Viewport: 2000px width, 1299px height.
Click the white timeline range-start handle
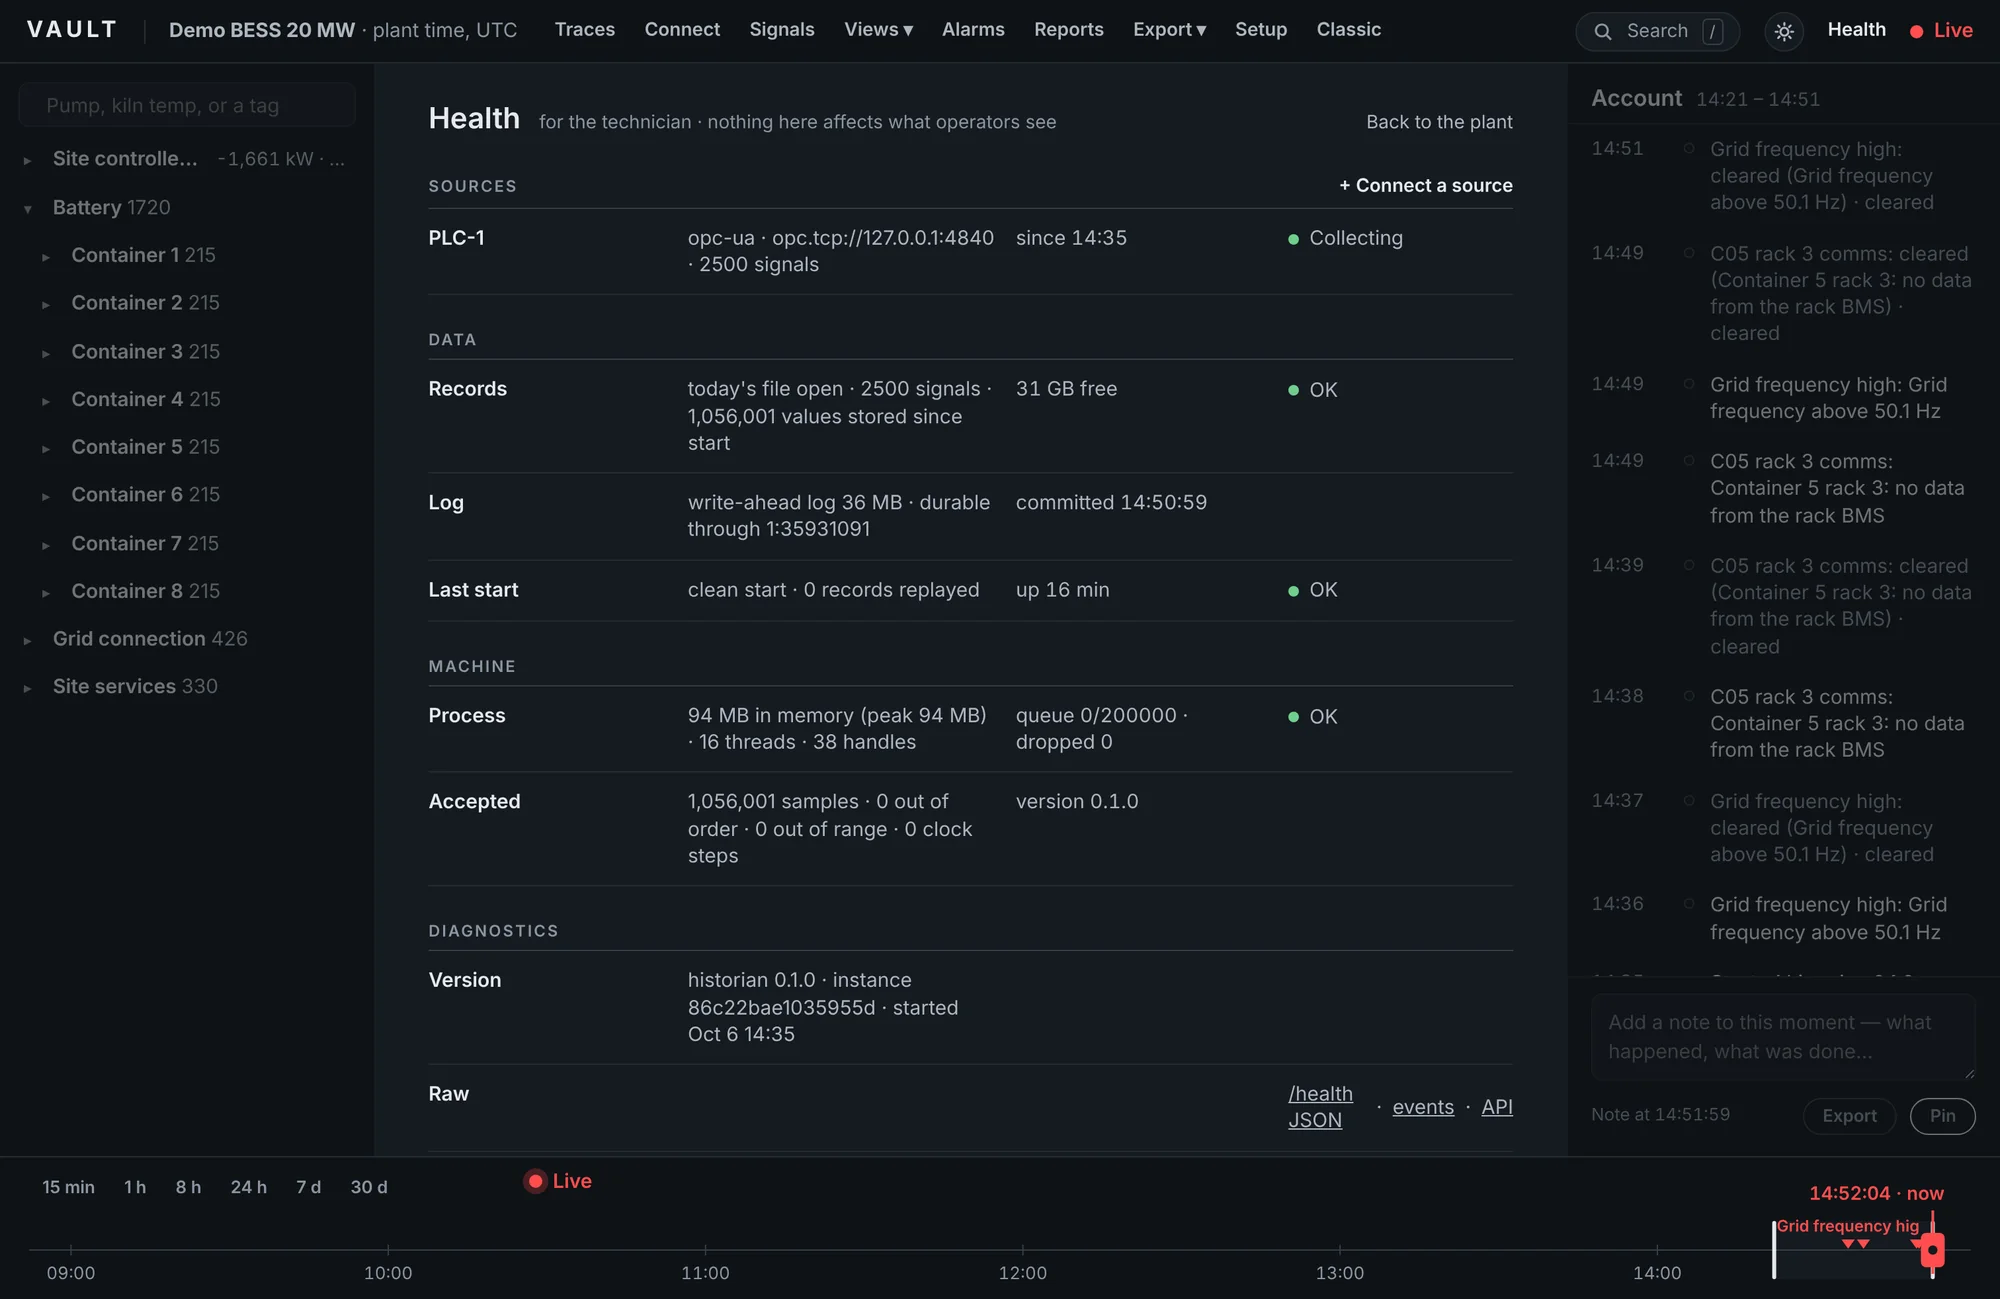point(1774,1250)
